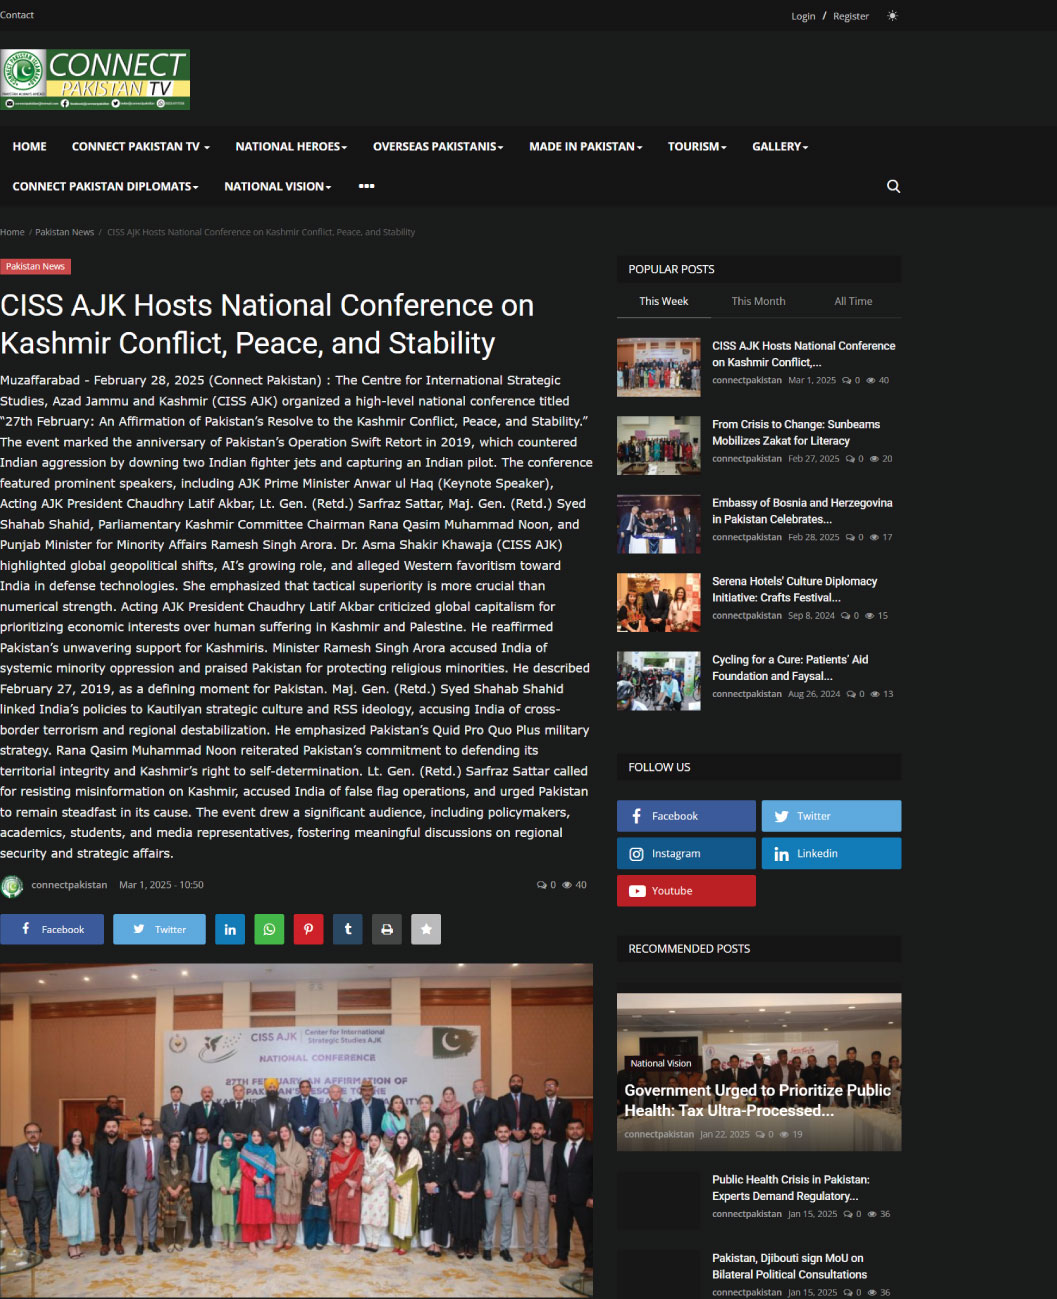The height and width of the screenshot is (1299, 1057).
Task: Expand Made in Pakistan dropdown
Action: [585, 147]
